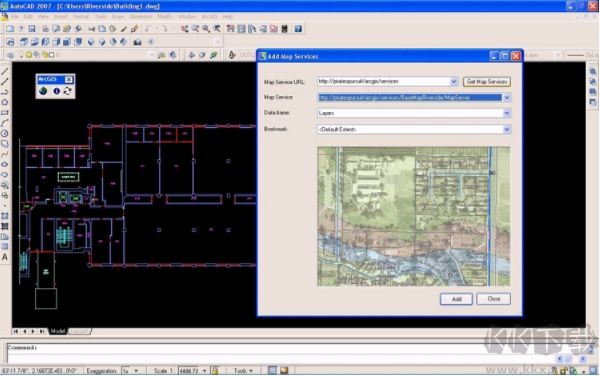Open the File menu
Screen dimensions: 600x376
pos(15,17)
